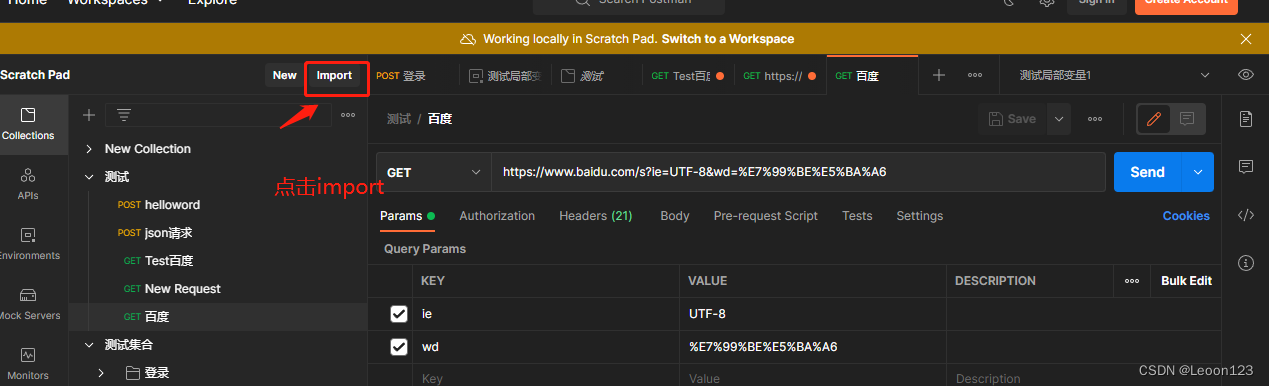This screenshot has width=1269, height=386.
Task: Open request options three dots beside Save
Action: tap(1095, 118)
